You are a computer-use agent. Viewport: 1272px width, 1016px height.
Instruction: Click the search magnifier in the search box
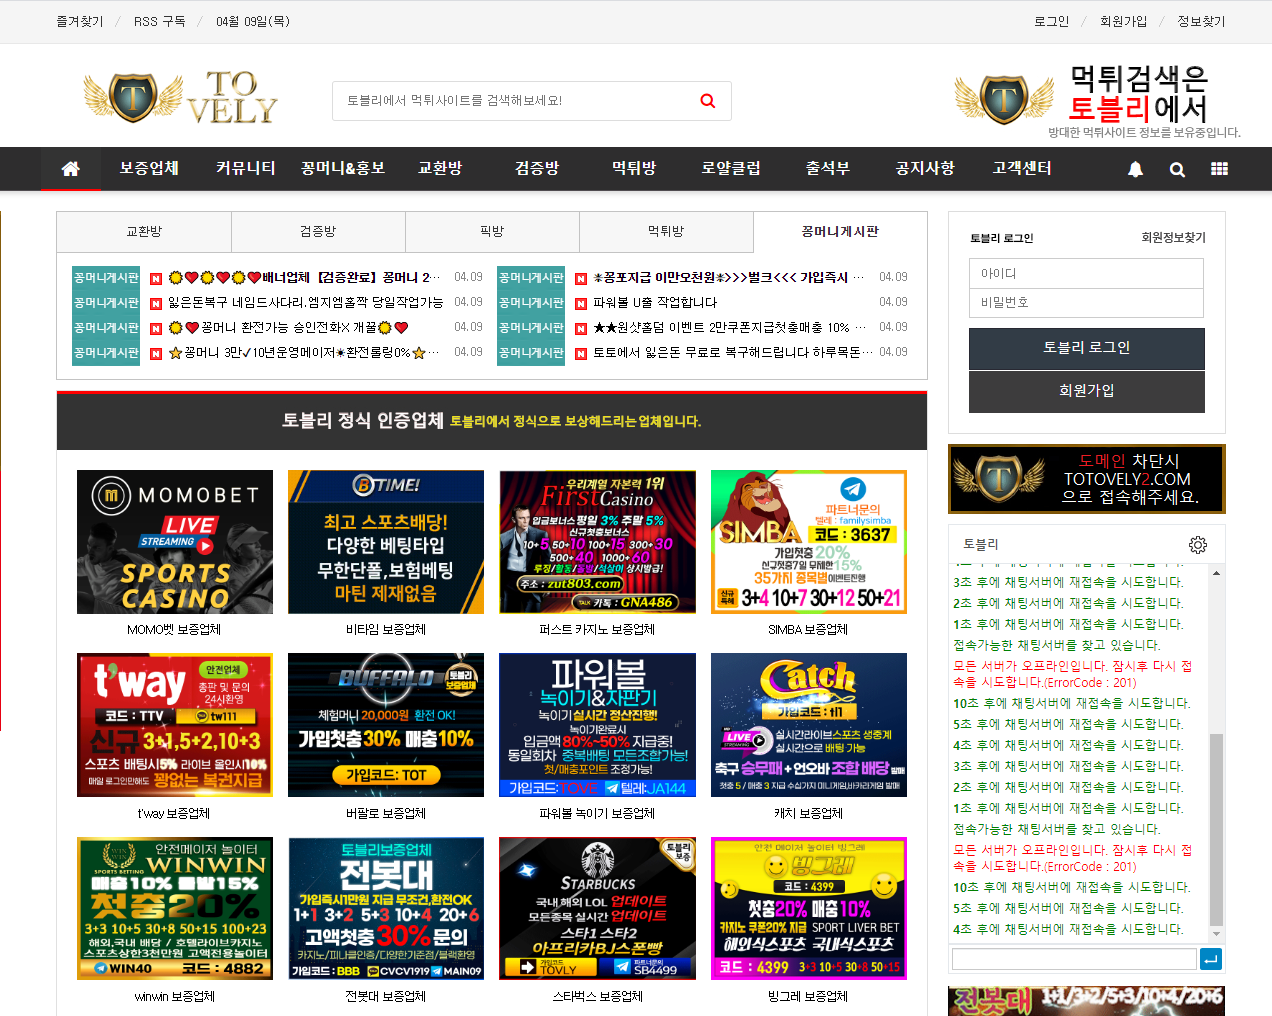point(708,101)
